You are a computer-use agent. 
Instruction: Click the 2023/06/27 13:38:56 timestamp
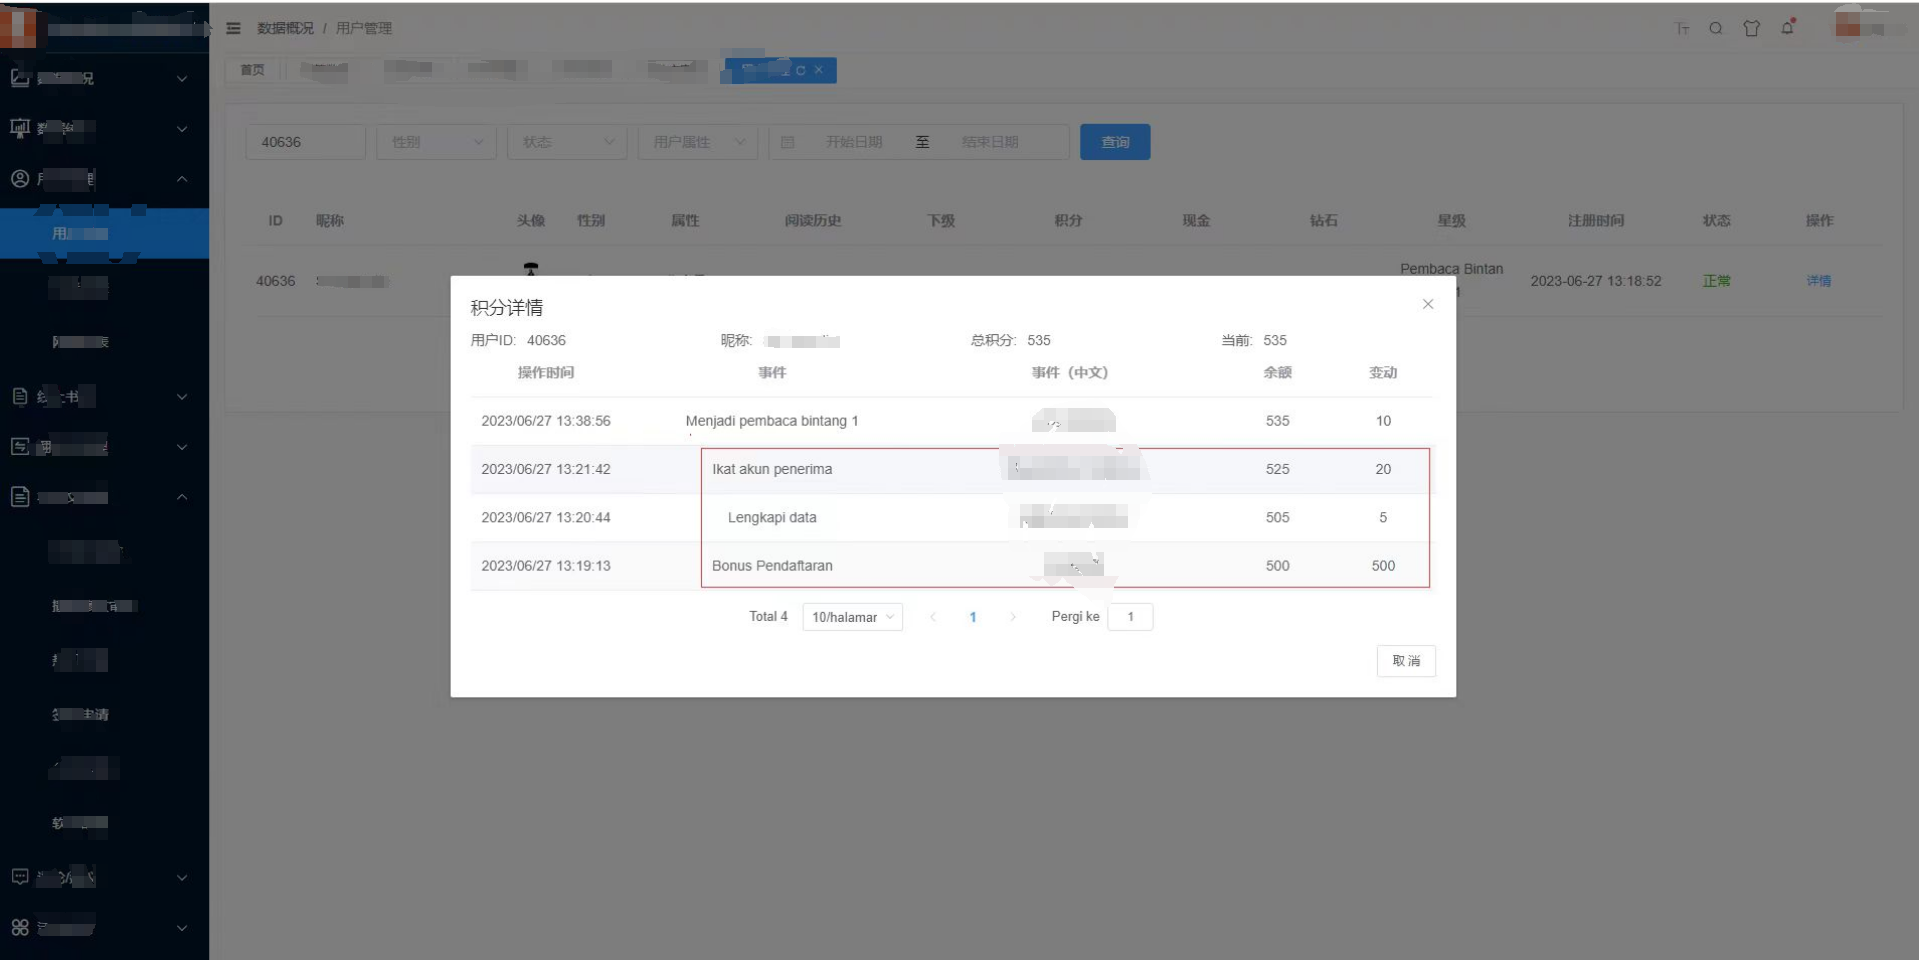click(x=546, y=421)
